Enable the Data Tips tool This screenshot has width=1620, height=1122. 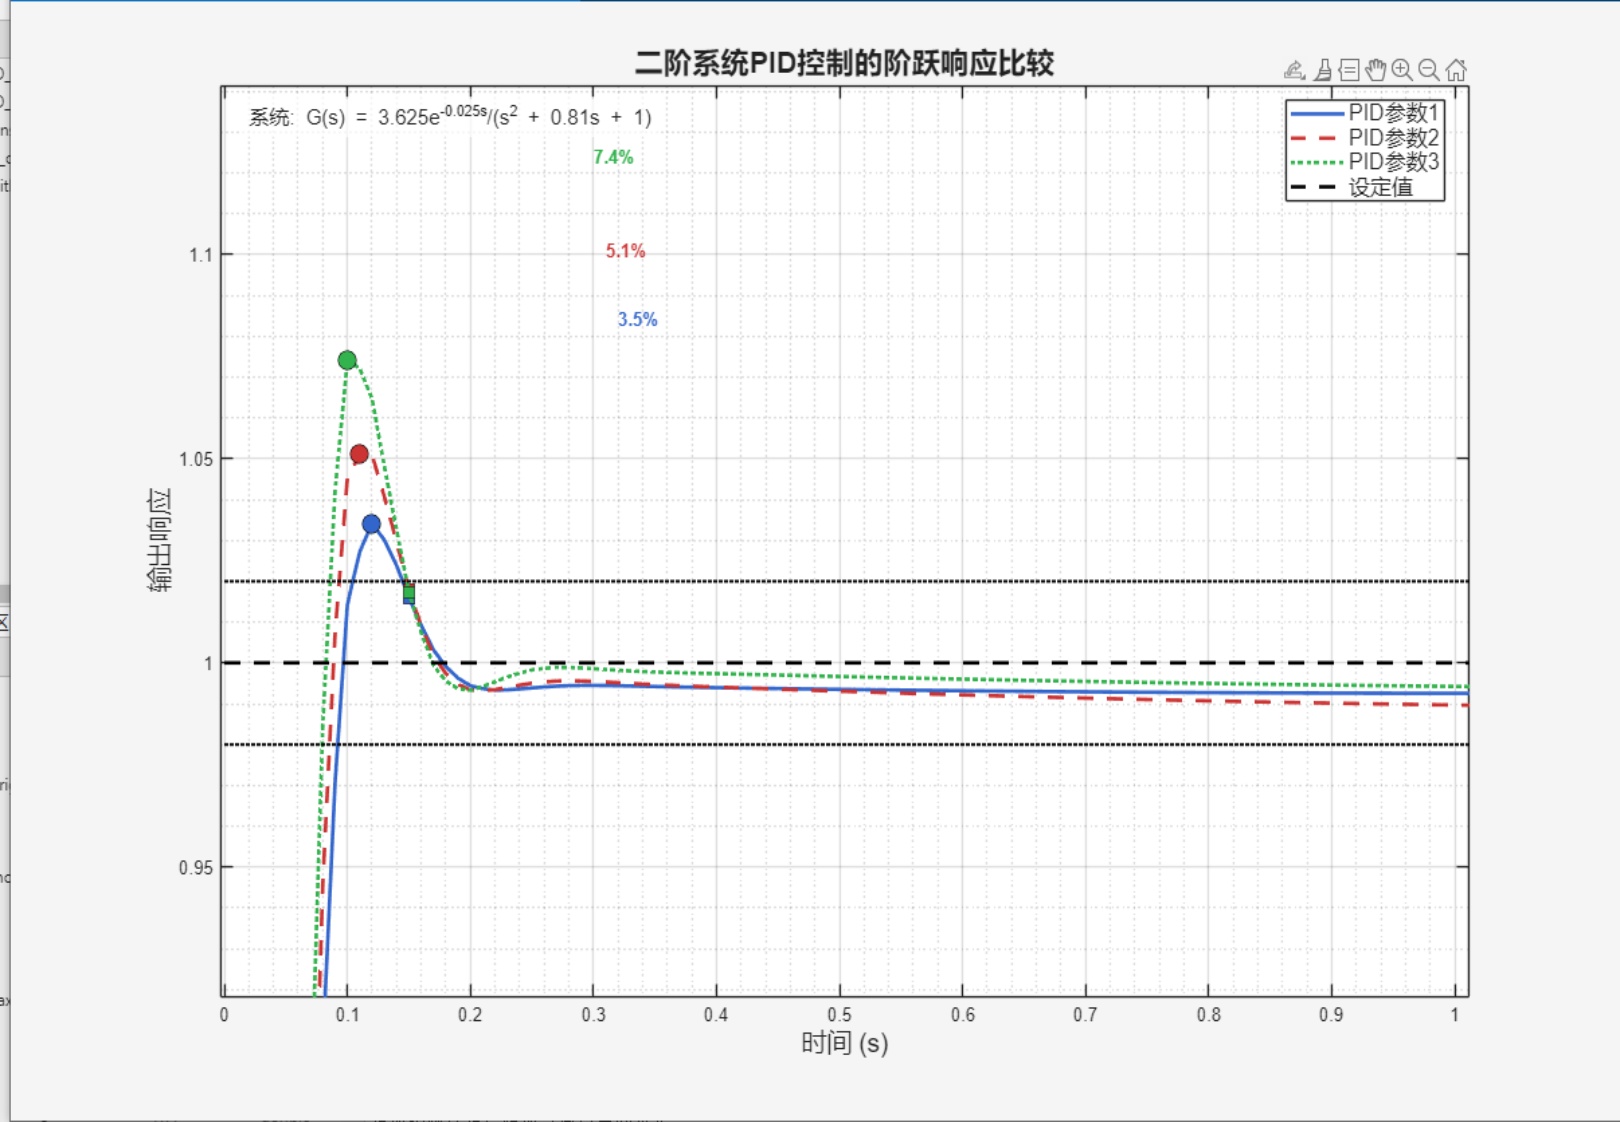click(1349, 70)
